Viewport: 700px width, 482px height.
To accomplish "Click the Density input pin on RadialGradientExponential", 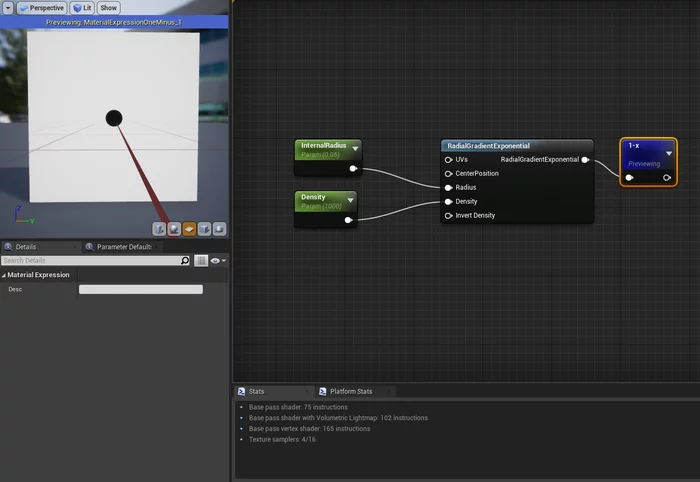I will point(449,202).
